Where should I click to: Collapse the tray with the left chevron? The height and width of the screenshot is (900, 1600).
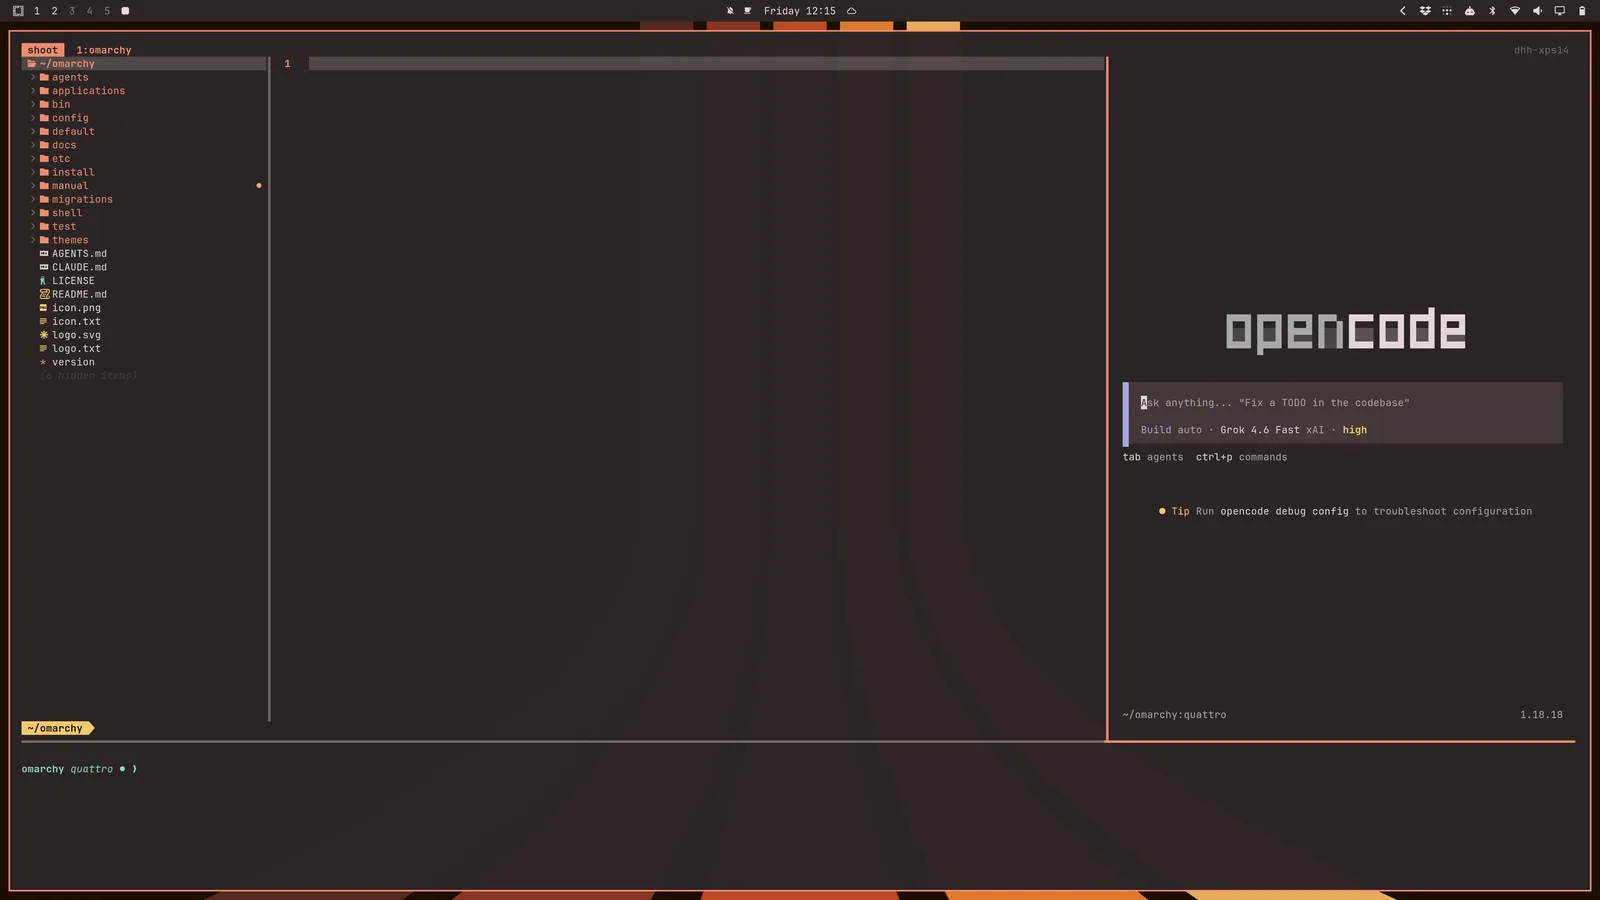(x=1402, y=11)
